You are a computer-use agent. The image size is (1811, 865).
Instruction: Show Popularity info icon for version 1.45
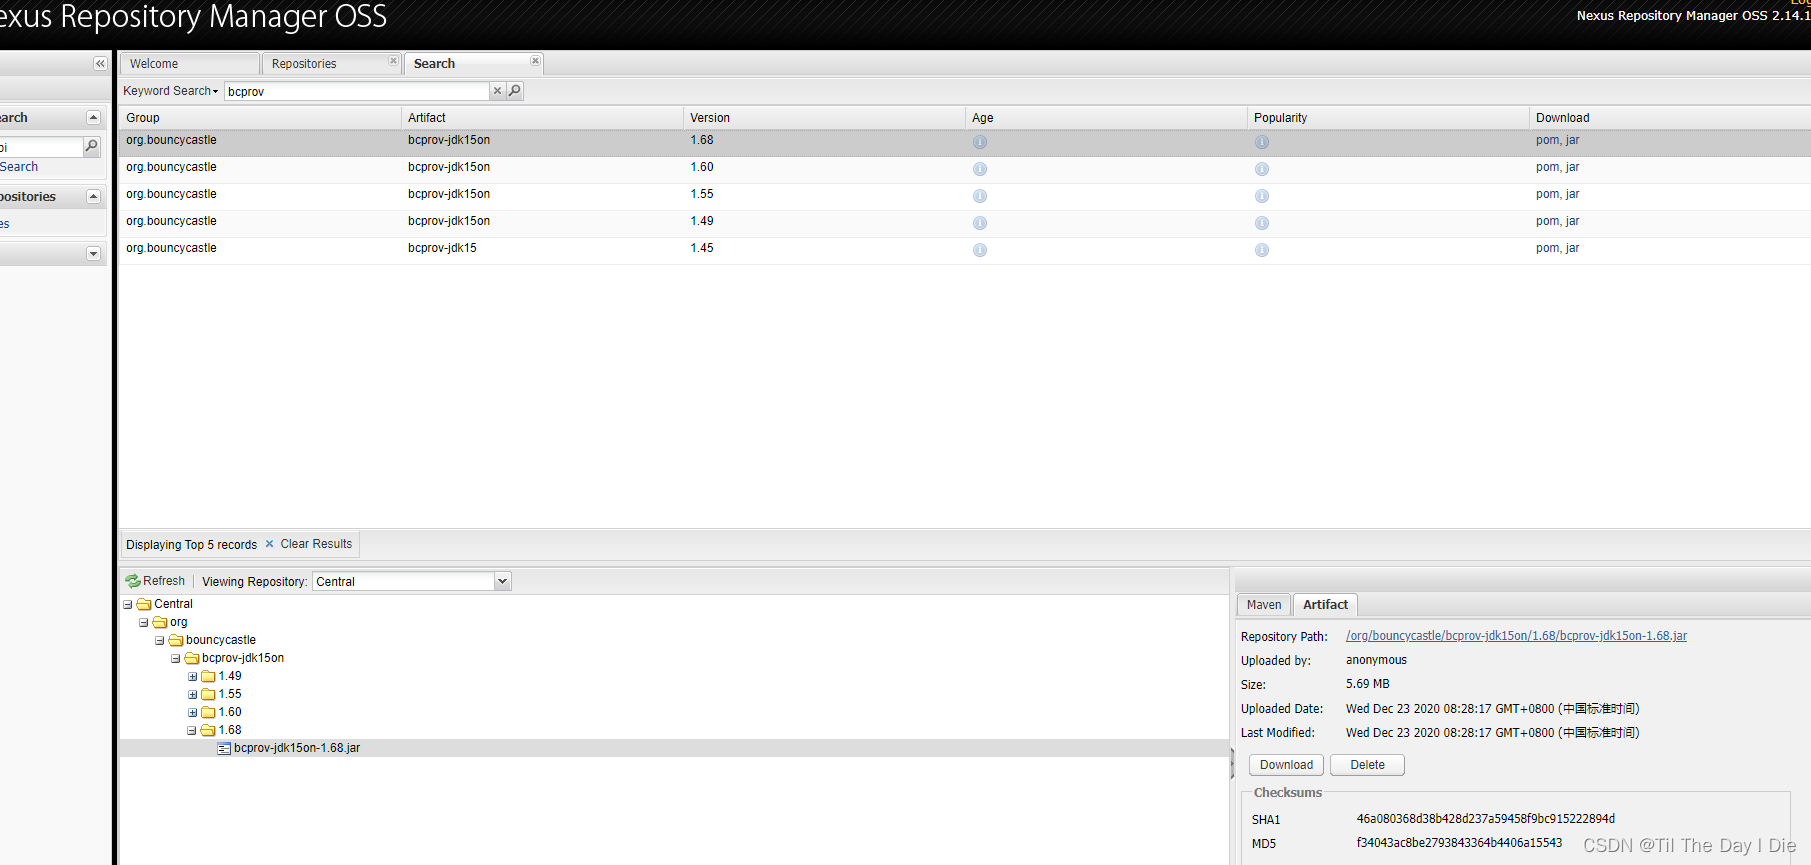coord(1262,250)
